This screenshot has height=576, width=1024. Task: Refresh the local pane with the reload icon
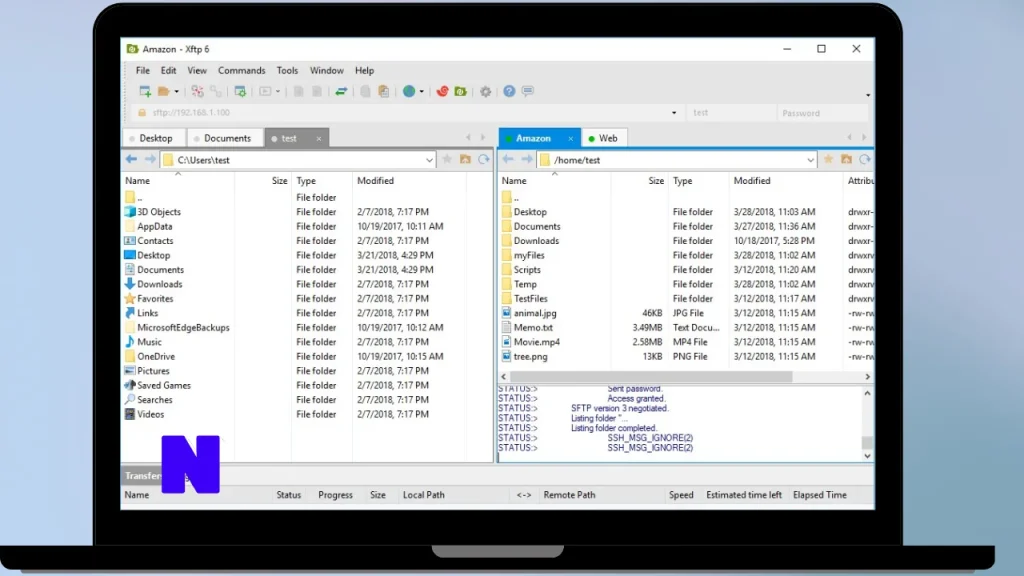483,159
